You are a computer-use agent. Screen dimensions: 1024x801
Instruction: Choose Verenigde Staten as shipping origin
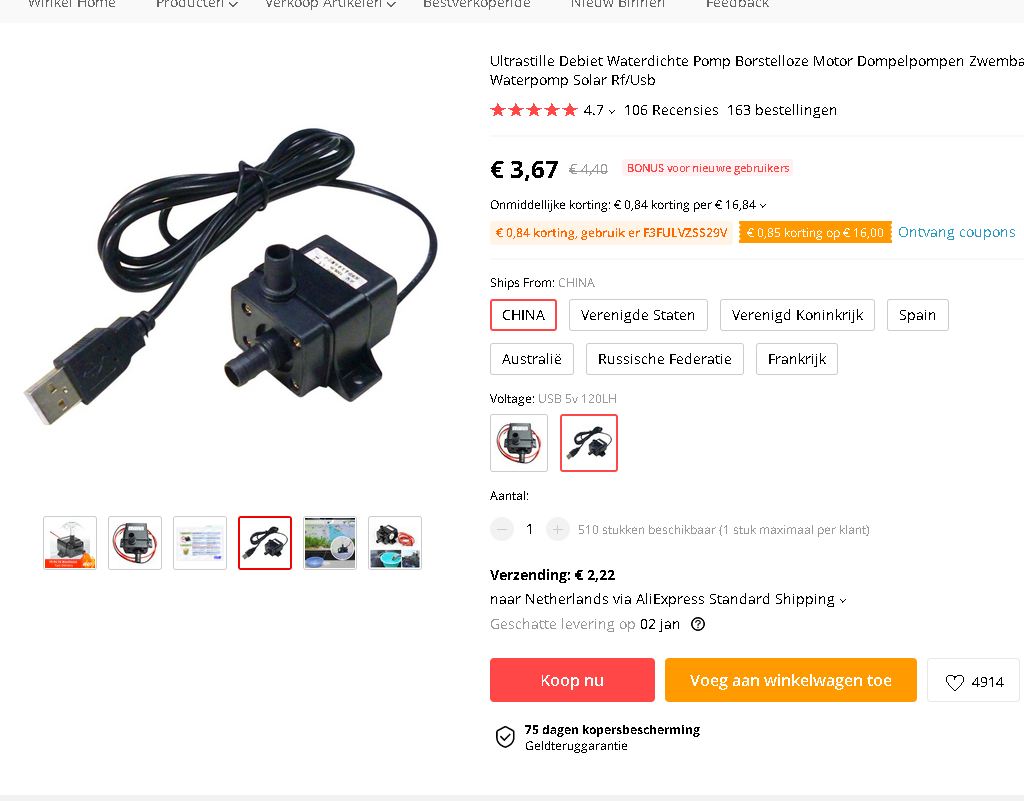638,315
